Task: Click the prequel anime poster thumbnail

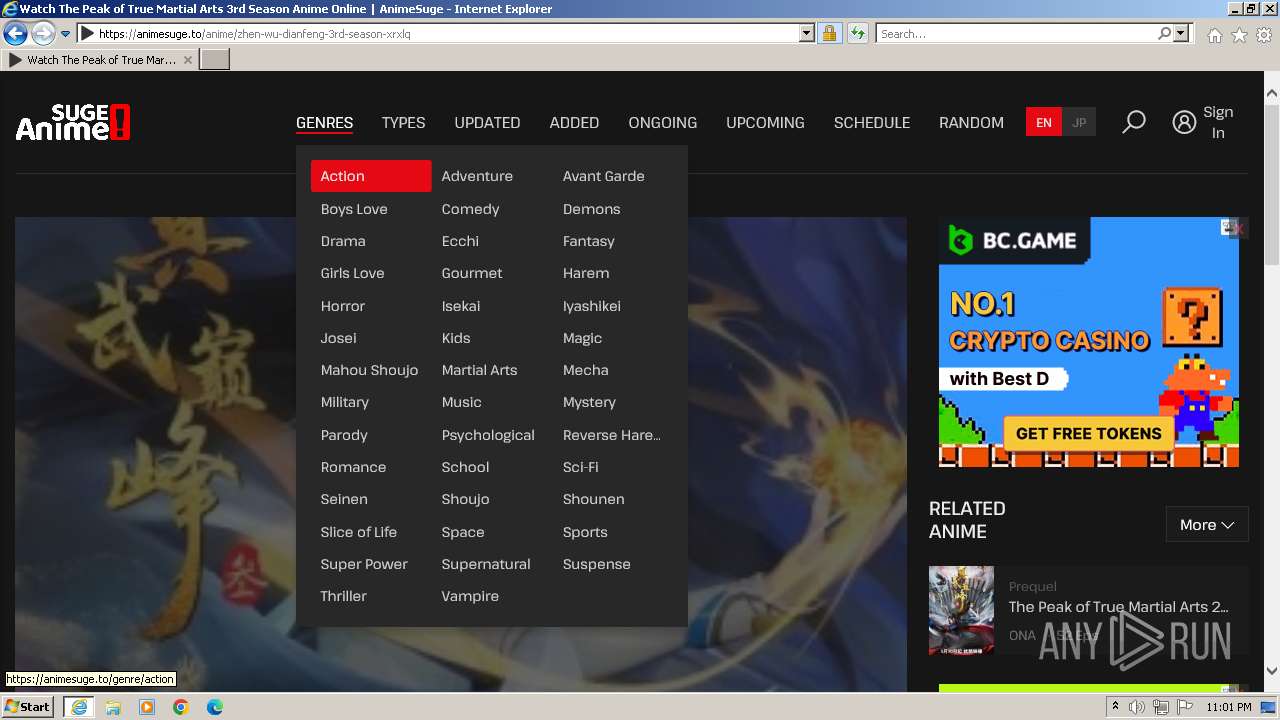Action: (961, 610)
